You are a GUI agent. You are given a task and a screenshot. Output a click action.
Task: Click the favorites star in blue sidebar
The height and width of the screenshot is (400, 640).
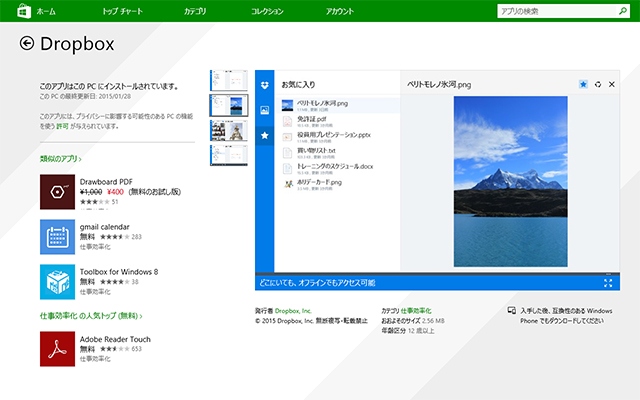[x=264, y=136]
